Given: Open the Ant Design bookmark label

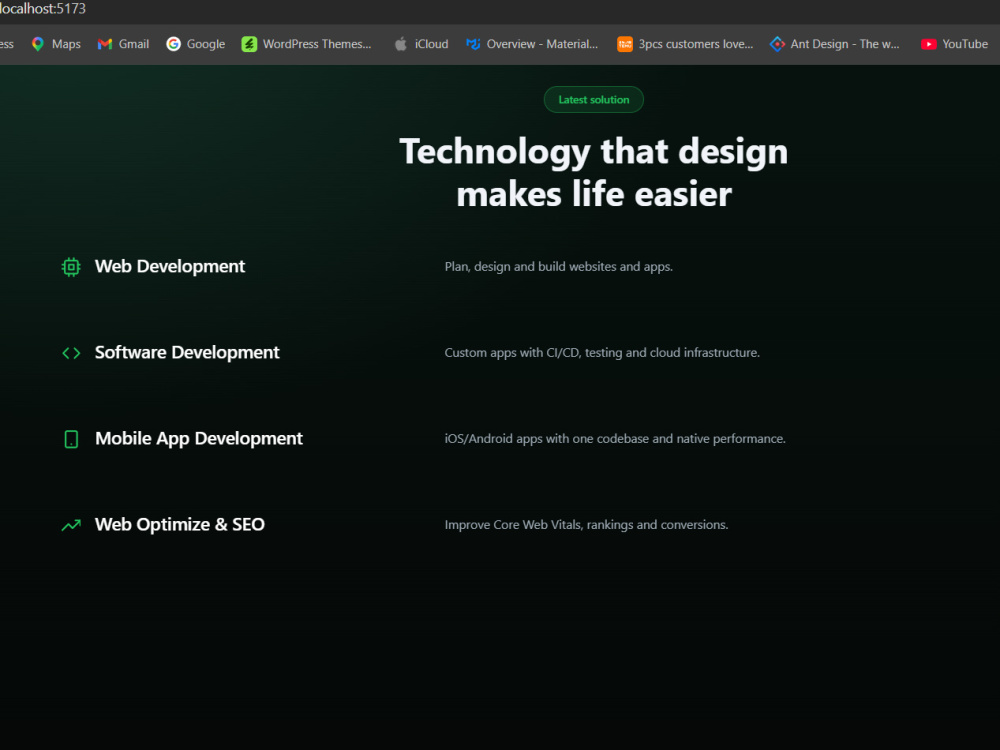Looking at the screenshot, I should point(845,44).
